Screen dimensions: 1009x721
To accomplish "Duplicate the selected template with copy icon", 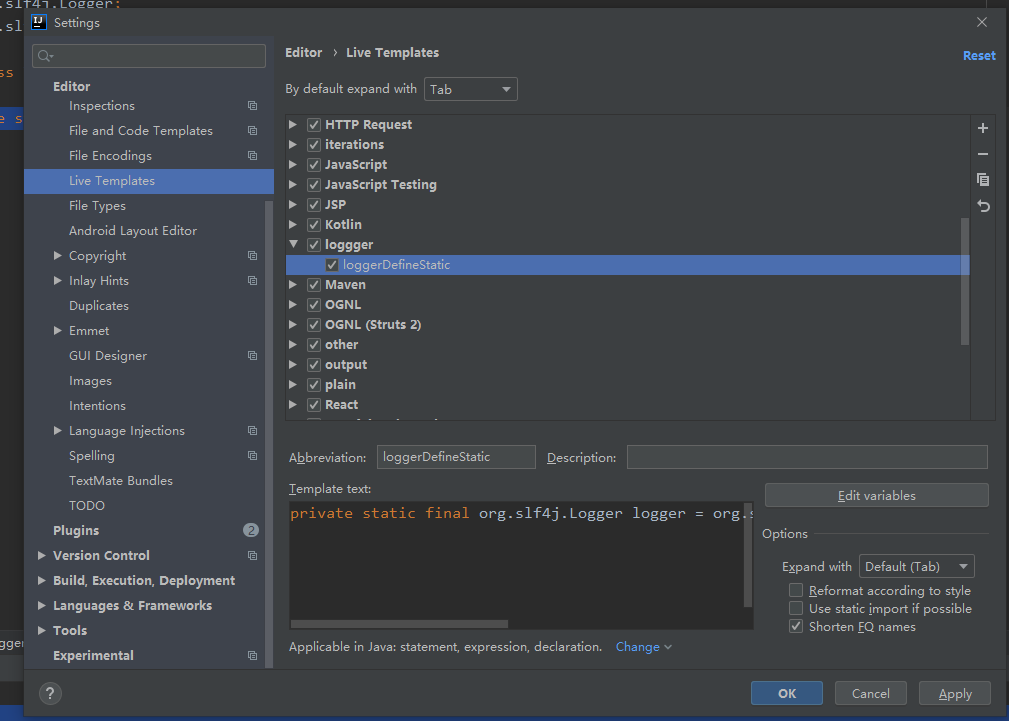I will pos(983,180).
